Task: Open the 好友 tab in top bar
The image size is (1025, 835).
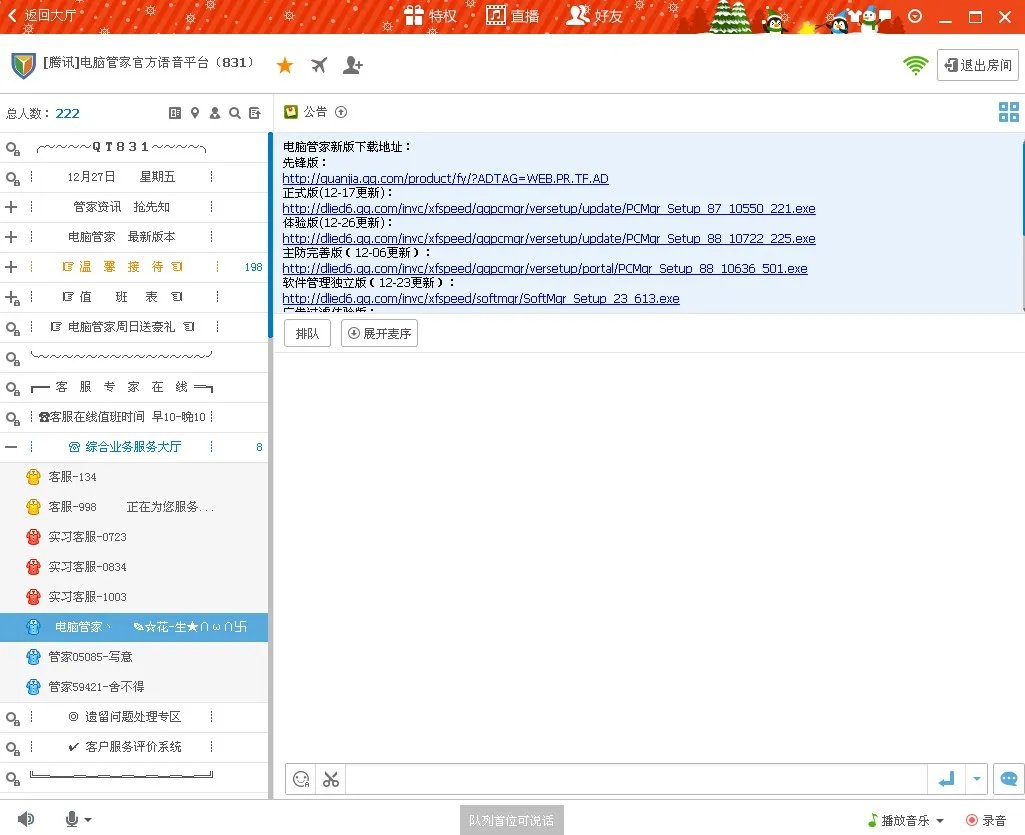Action: (594, 16)
